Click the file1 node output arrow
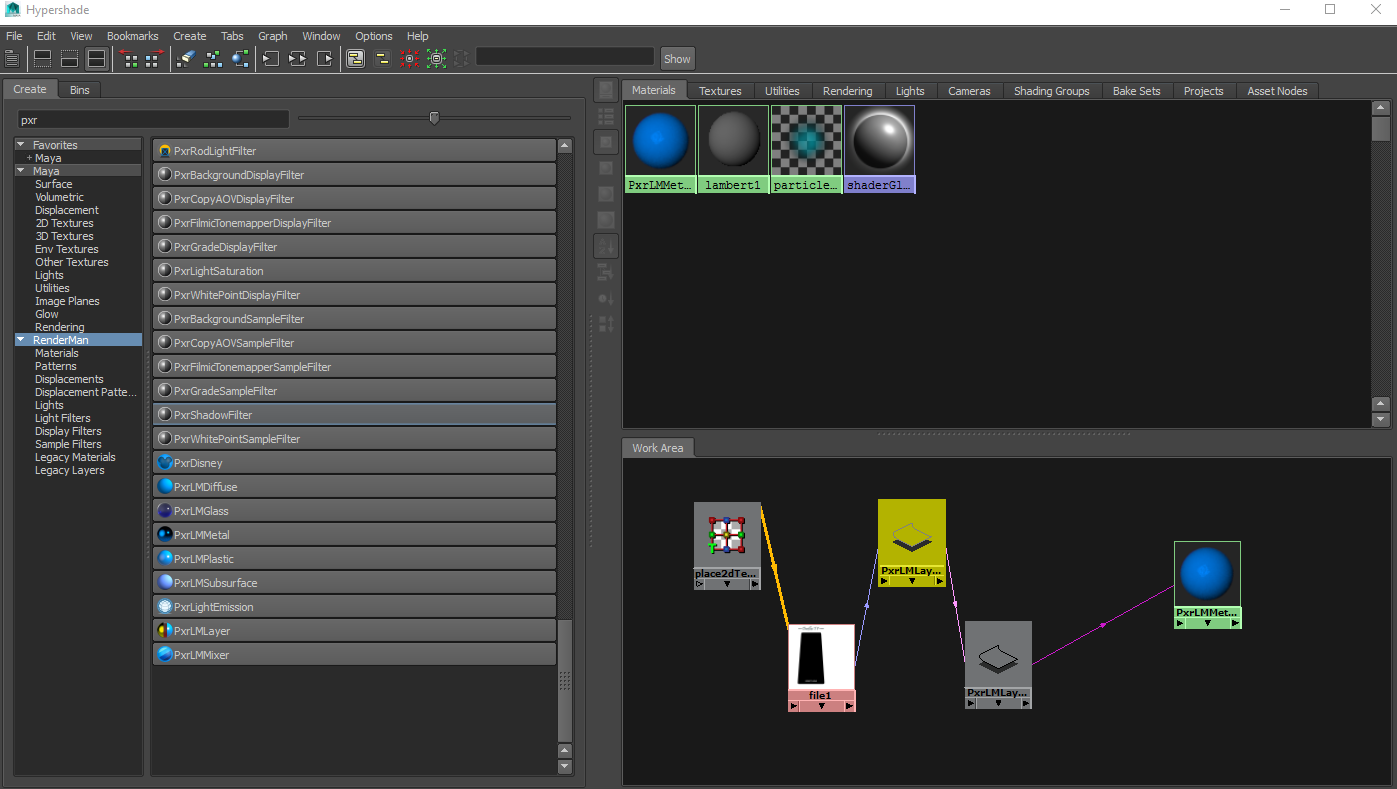 point(849,706)
